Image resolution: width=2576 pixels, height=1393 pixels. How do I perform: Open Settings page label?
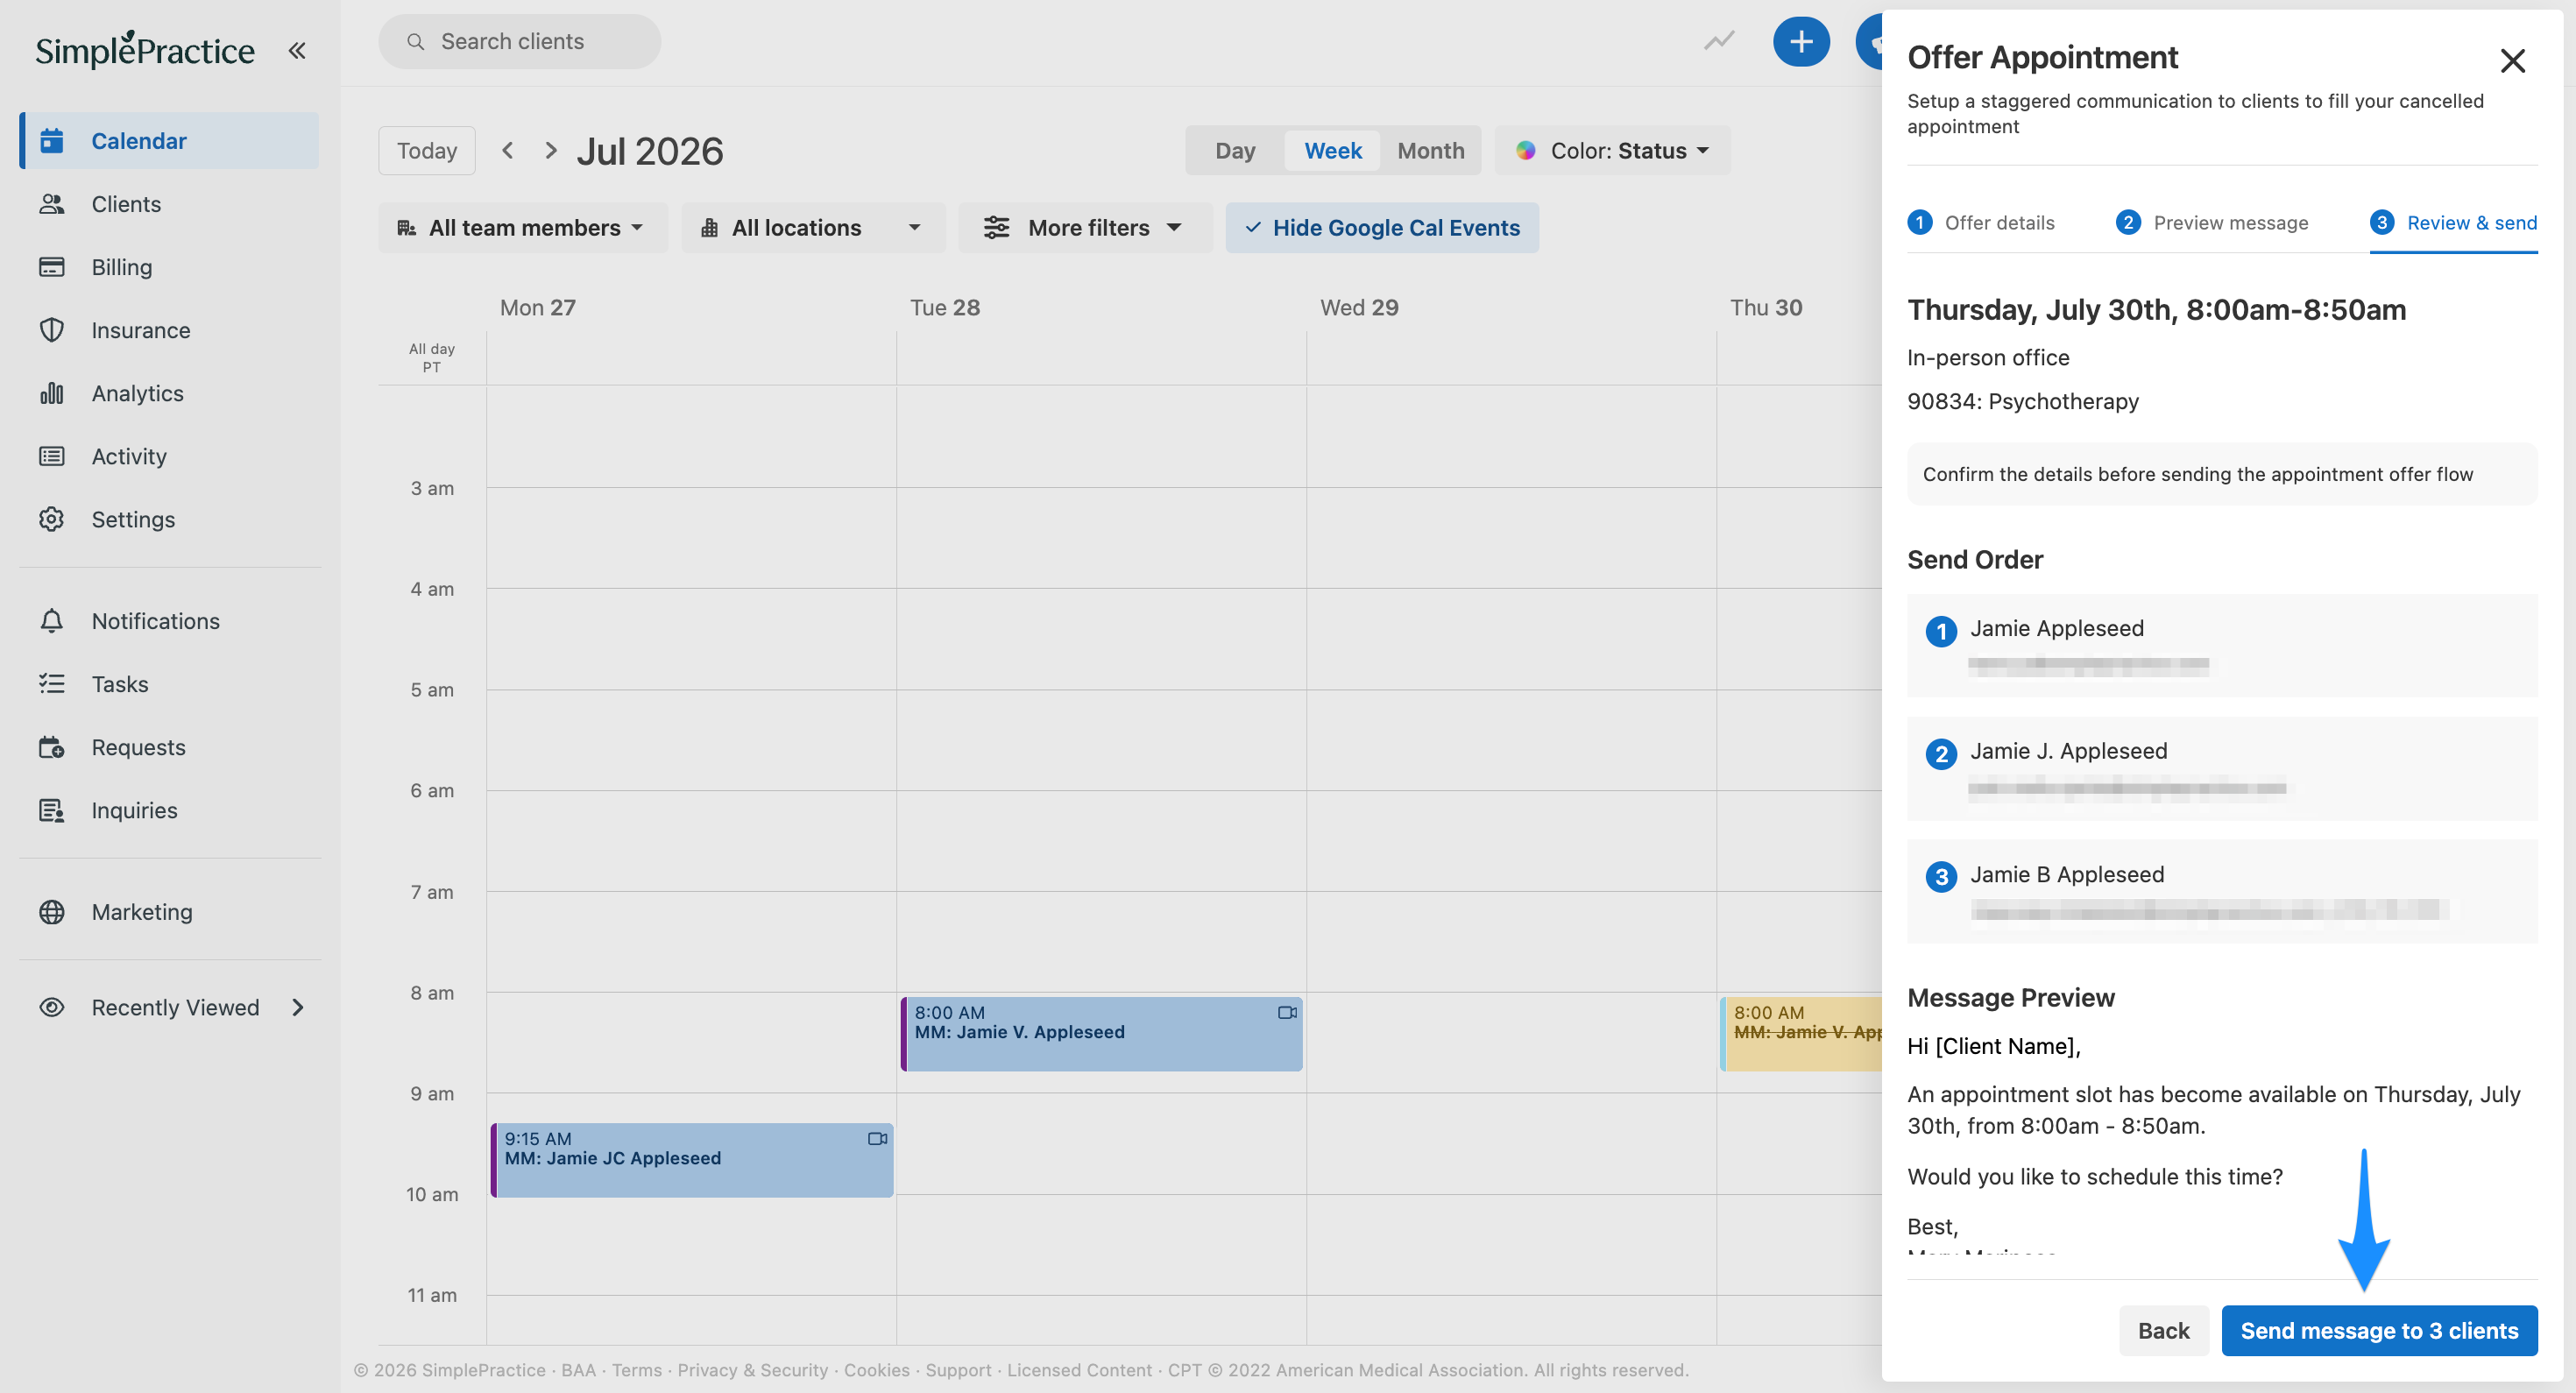click(133, 519)
